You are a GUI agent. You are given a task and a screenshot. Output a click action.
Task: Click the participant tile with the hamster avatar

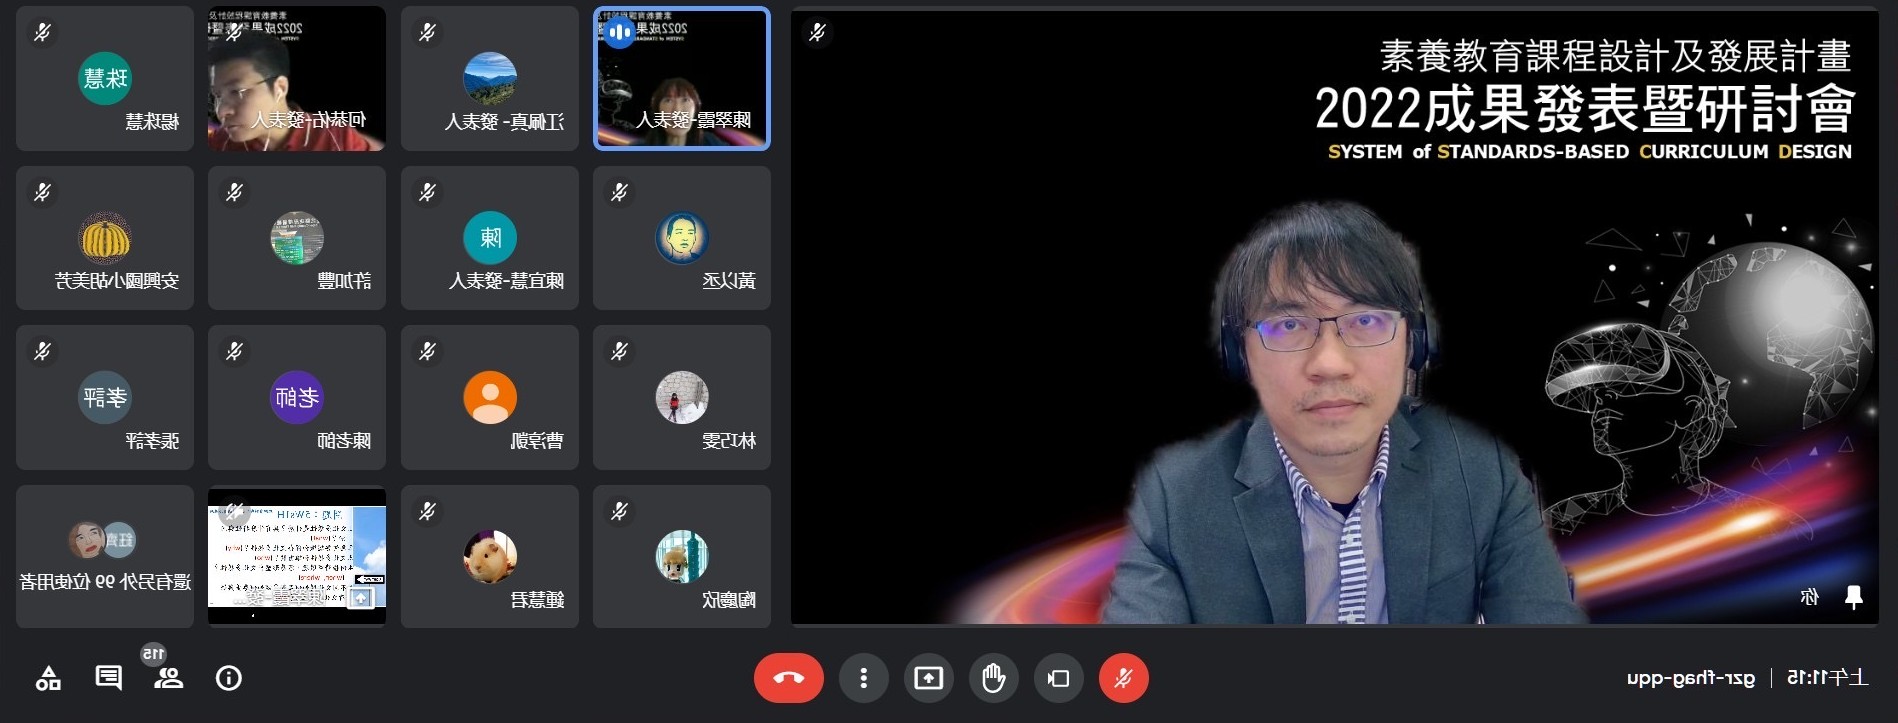(489, 556)
